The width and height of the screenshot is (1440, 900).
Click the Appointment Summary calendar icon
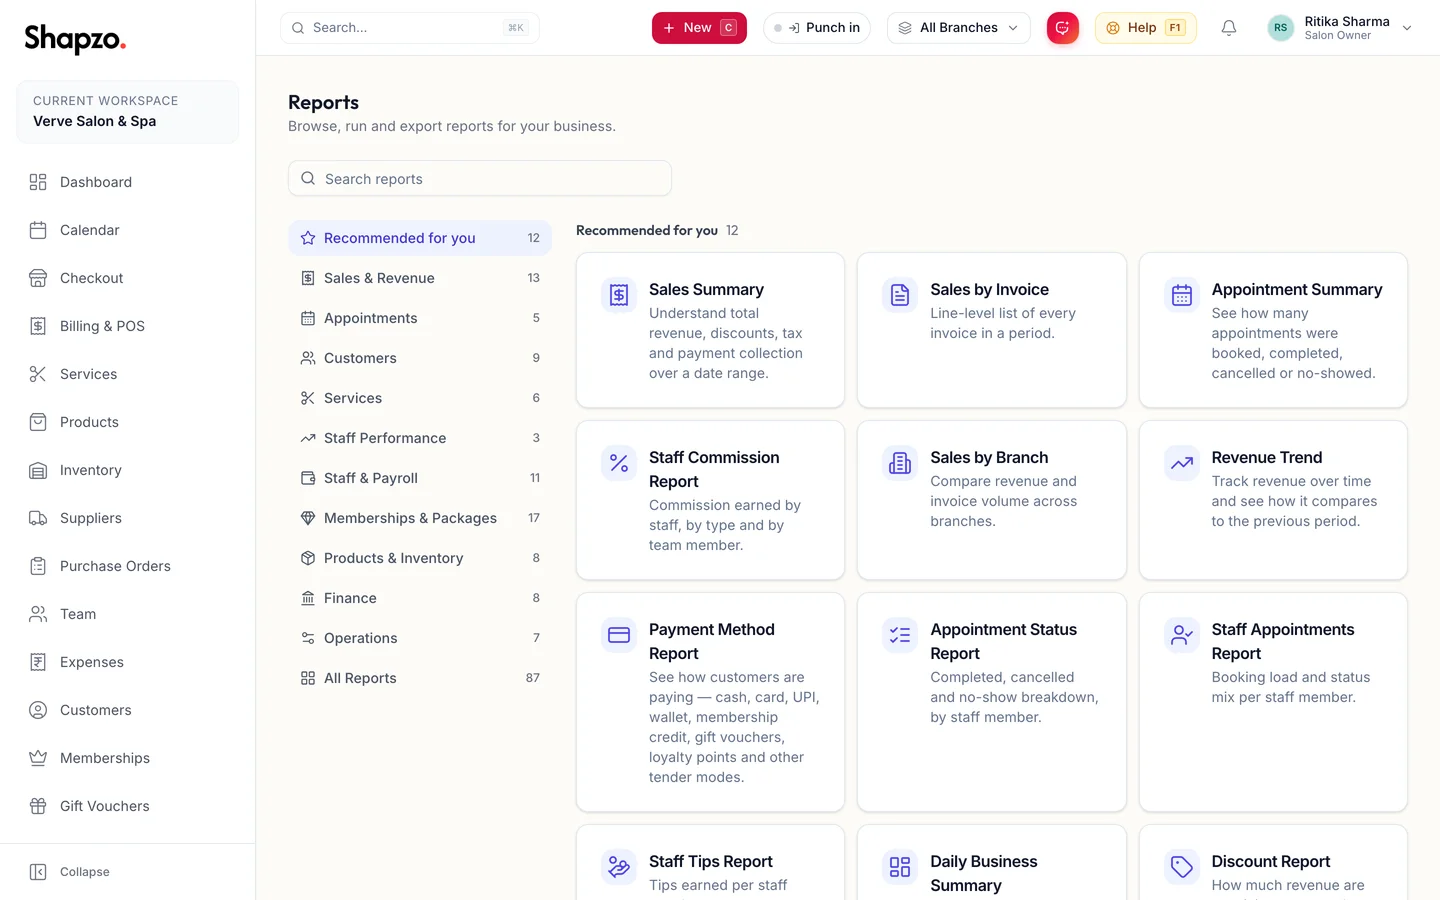pos(1182,295)
